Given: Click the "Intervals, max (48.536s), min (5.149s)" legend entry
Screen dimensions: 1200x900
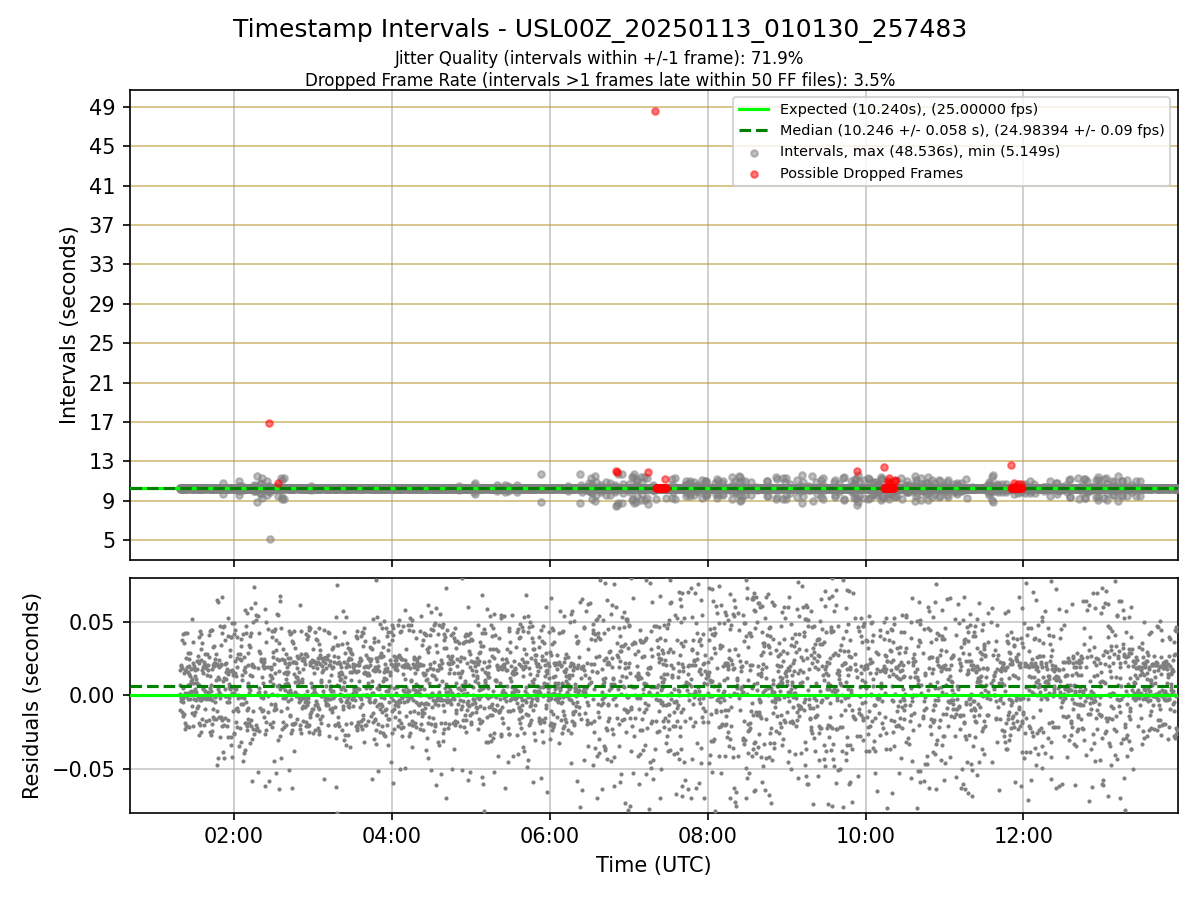Looking at the screenshot, I should point(920,152).
